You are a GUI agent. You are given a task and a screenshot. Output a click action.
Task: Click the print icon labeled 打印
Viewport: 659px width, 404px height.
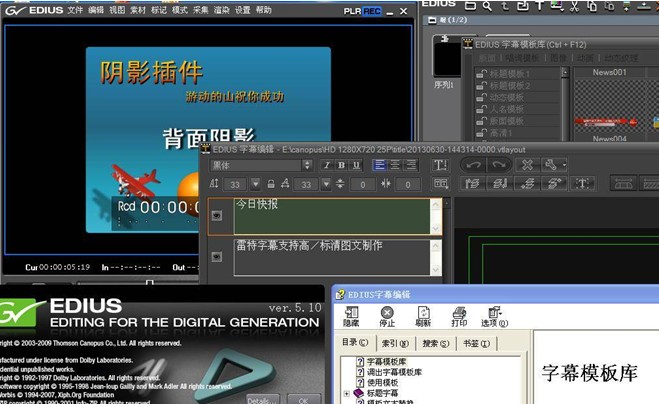pos(459,317)
